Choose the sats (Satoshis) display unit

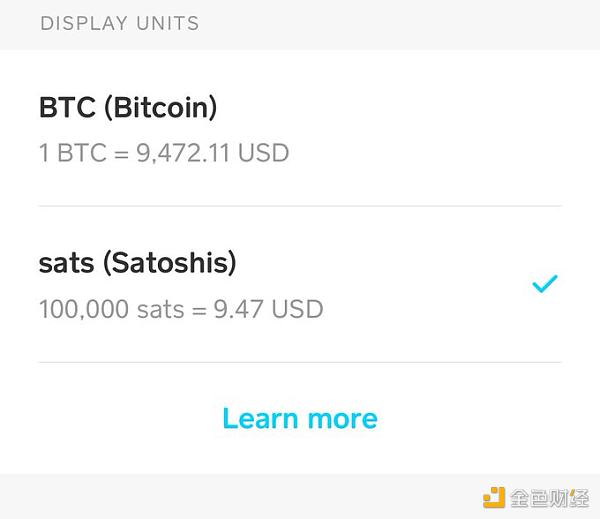tap(300, 285)
